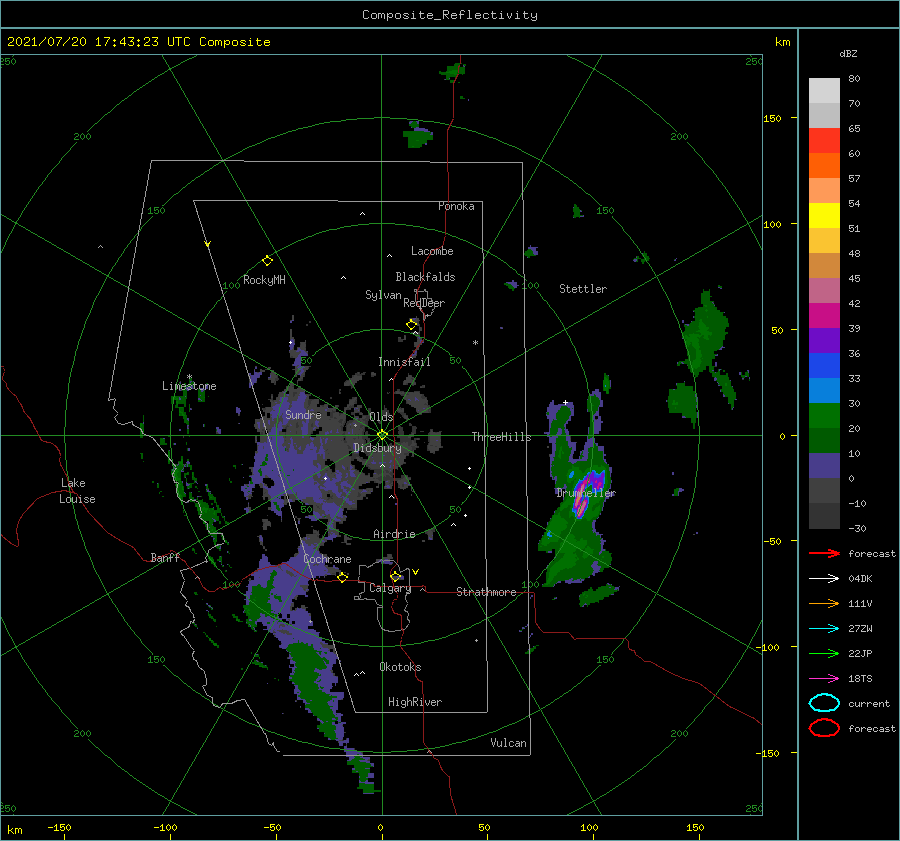Click the yellow diamond marker near Cochrane

[x=343, y=577]
